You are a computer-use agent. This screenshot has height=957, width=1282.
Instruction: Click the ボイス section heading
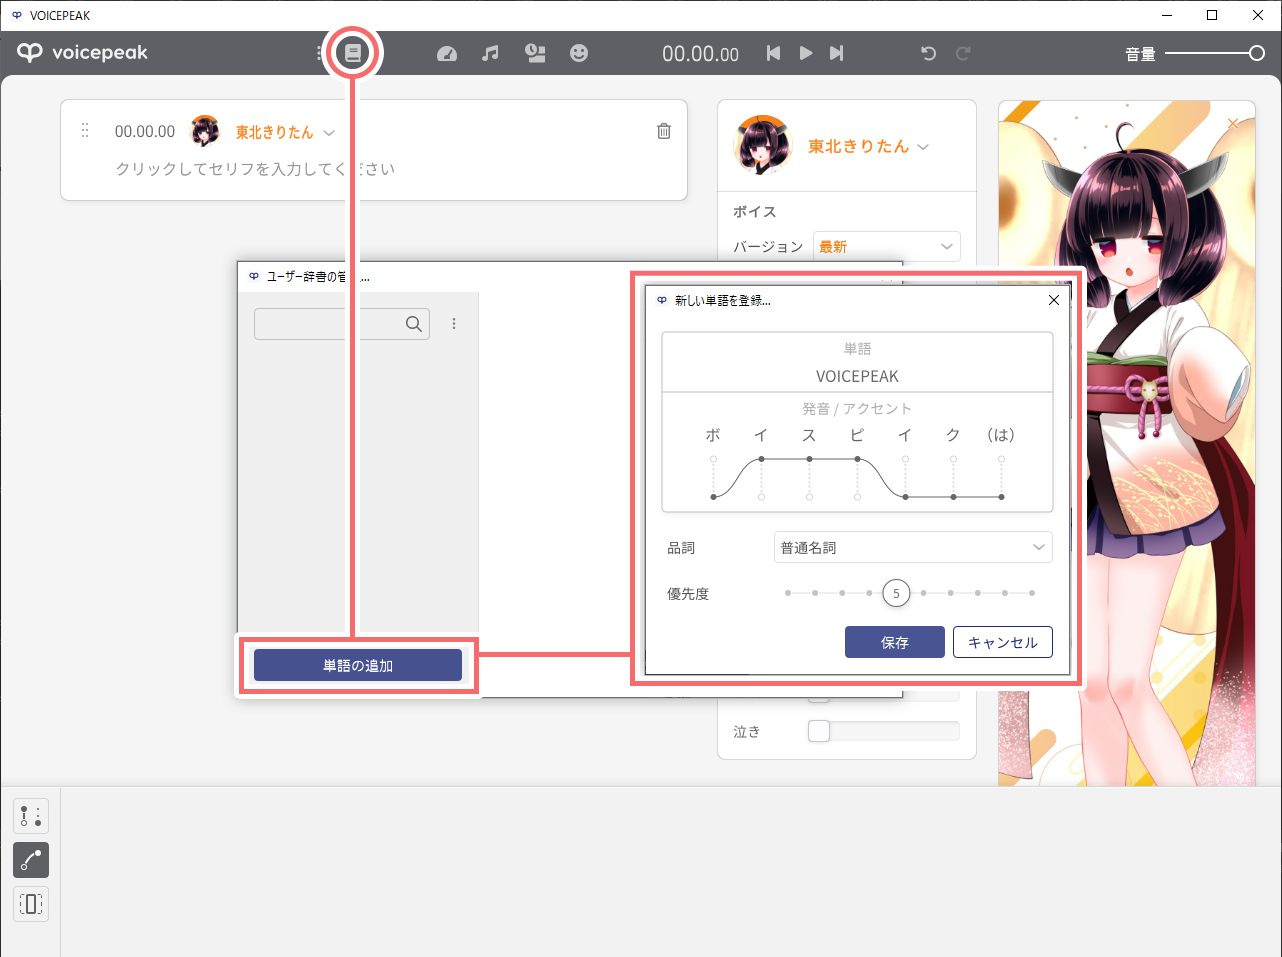tap(755, 212)
